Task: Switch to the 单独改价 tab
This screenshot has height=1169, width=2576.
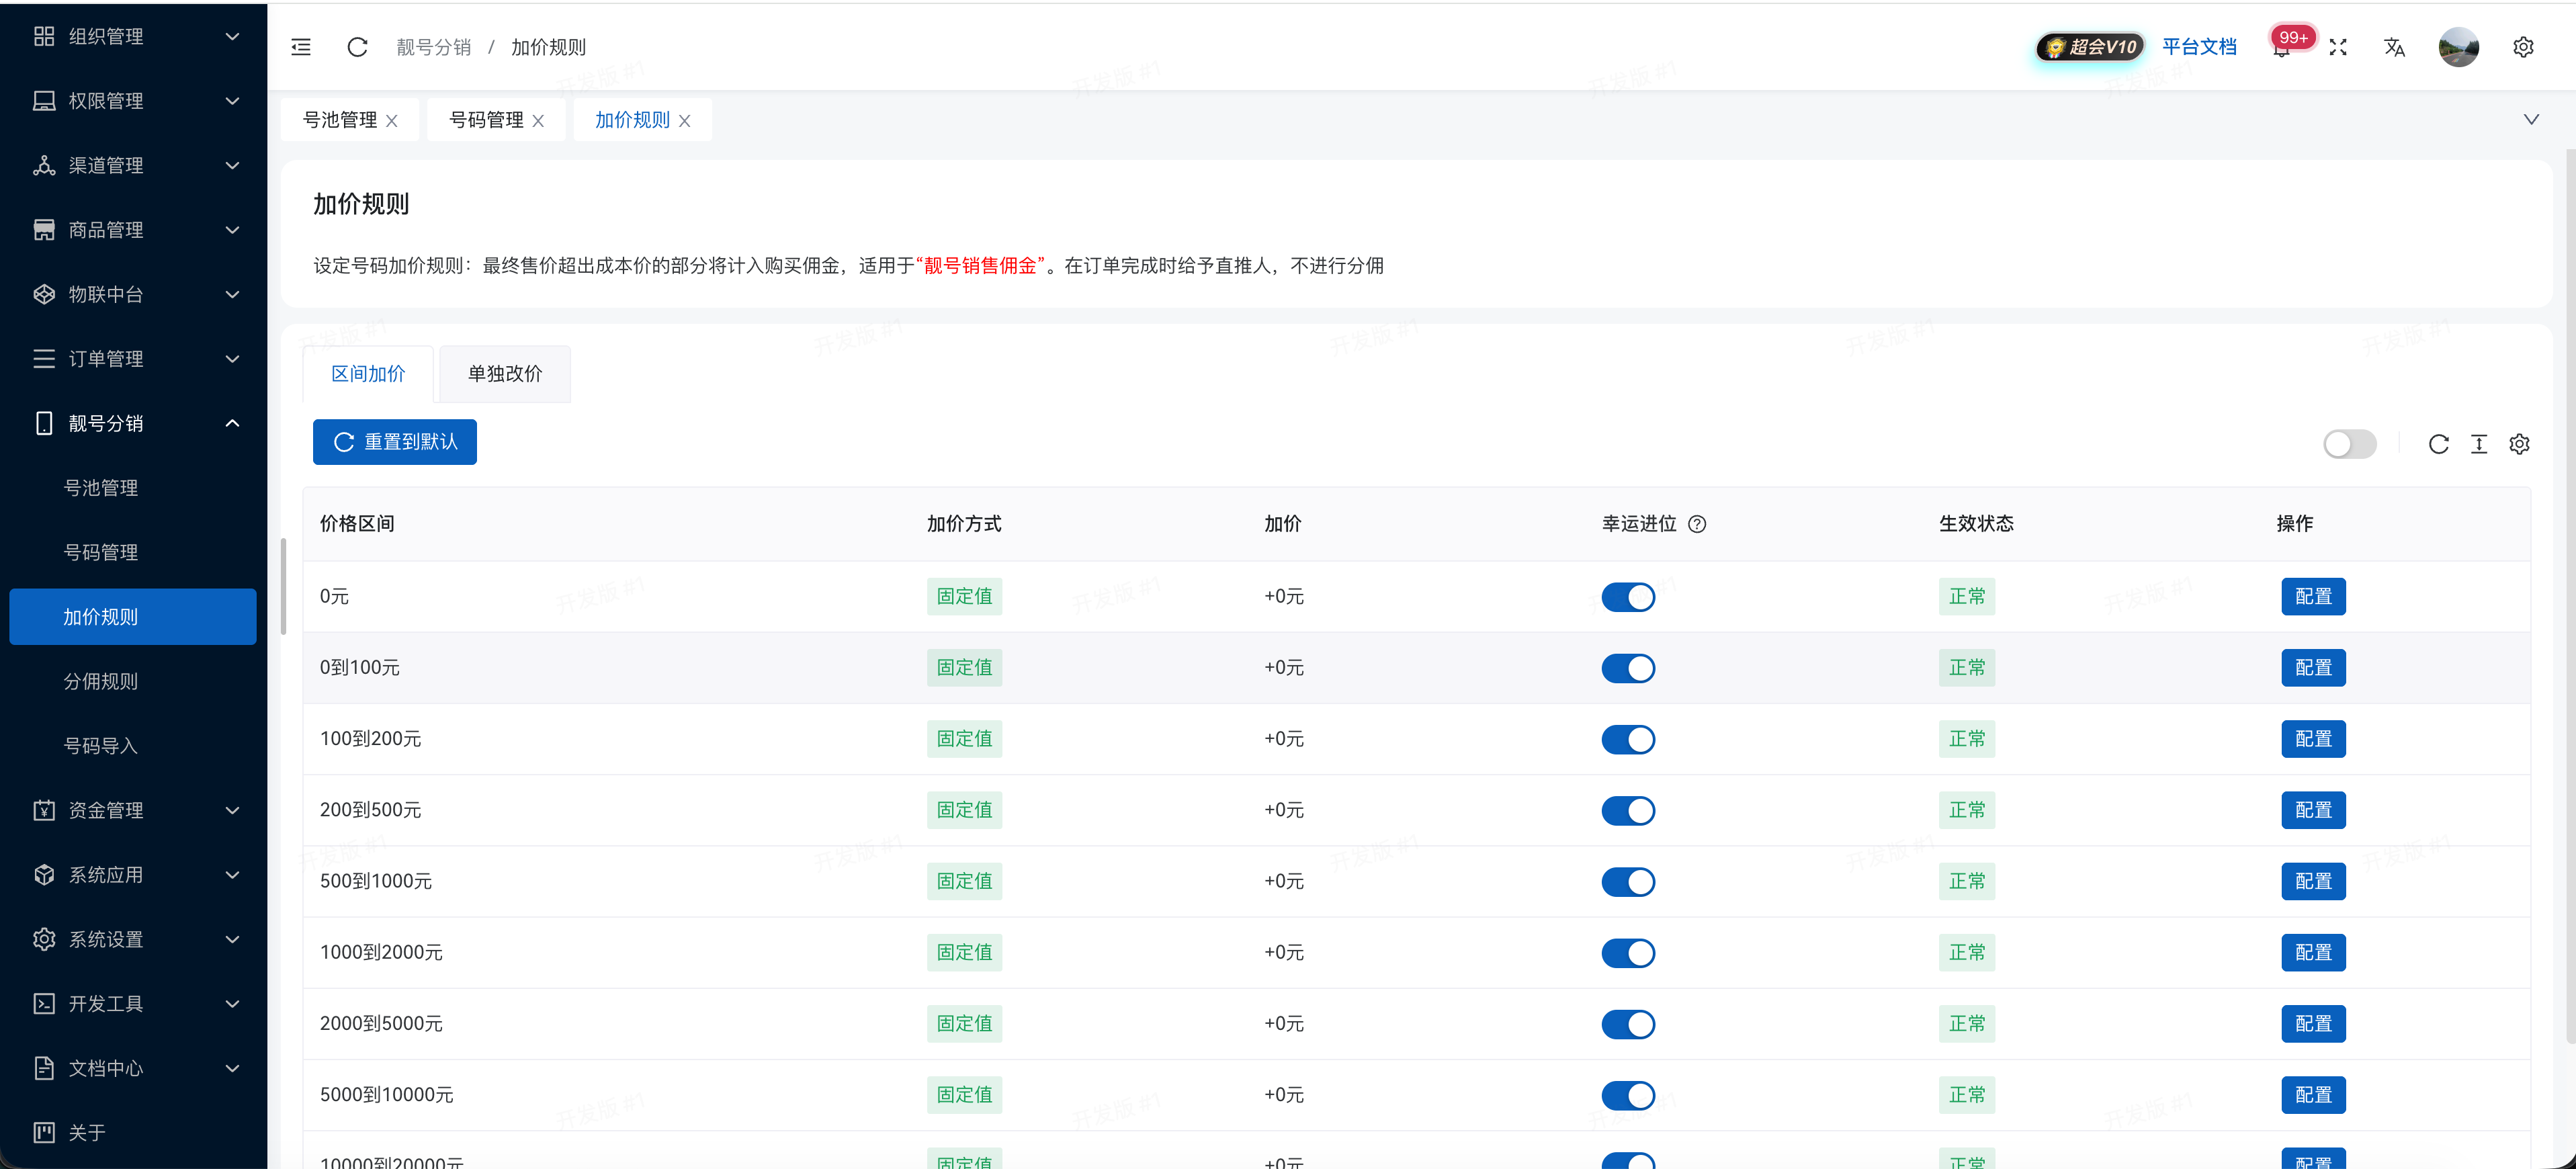Action: point(504,374)
